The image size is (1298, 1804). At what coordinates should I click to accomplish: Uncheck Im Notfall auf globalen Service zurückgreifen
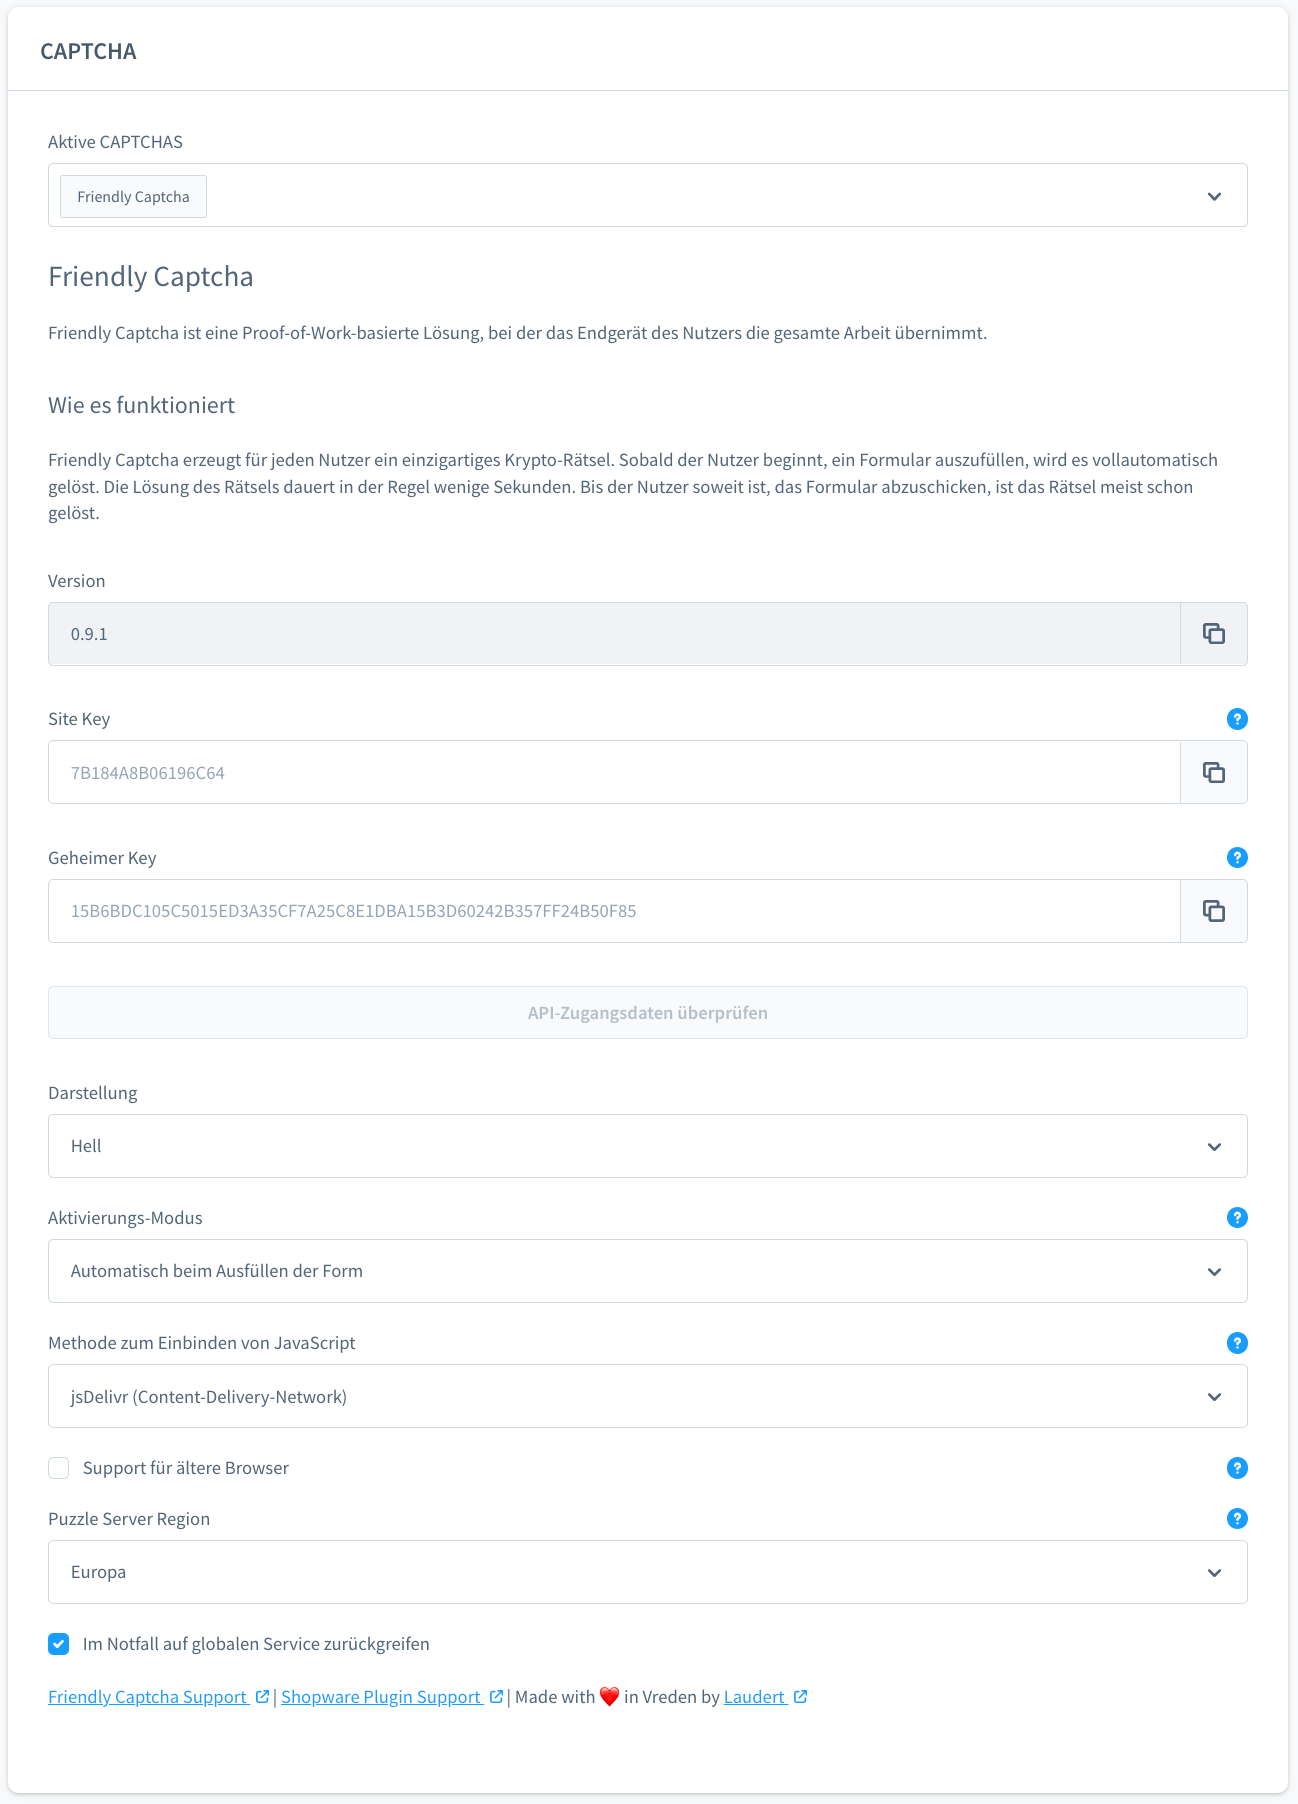pos(59,1644)
